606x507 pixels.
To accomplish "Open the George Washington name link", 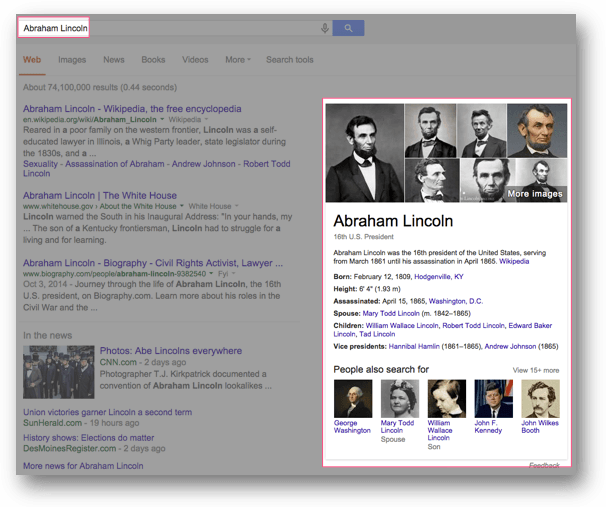I will click(x=352, y=427).
